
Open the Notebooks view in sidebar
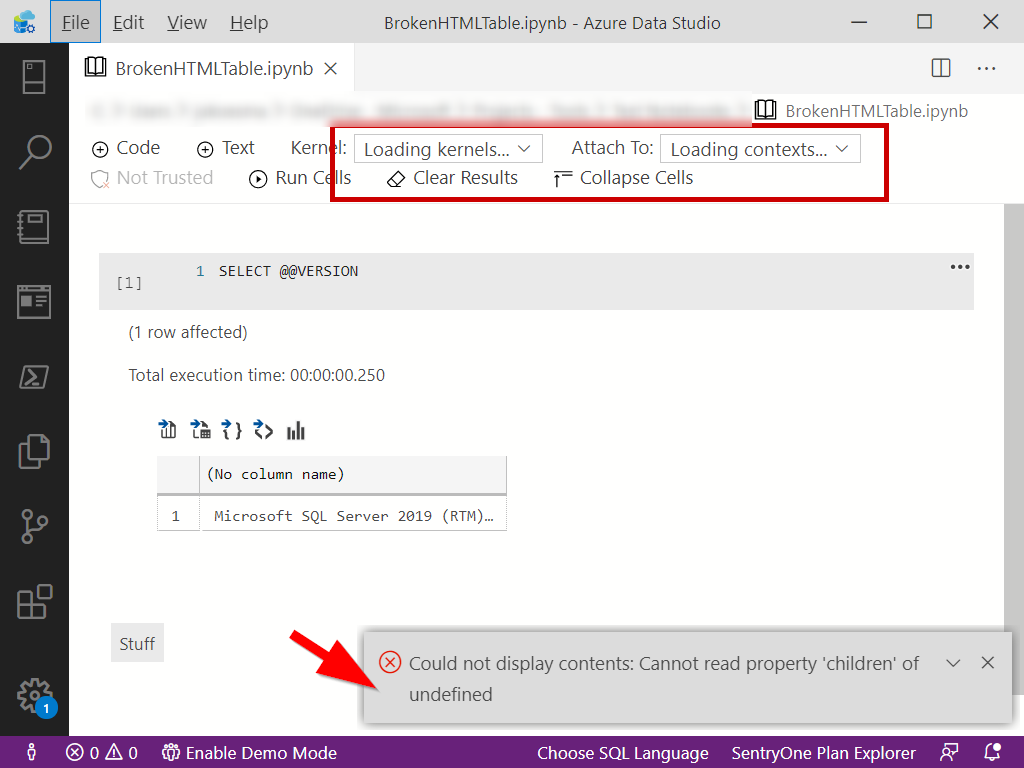click(x=35, y=227)
